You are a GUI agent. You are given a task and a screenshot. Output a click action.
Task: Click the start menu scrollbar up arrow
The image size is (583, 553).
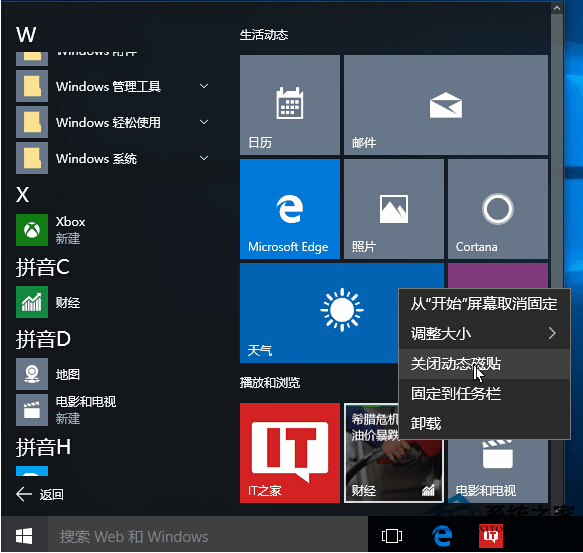pos(557,8)
